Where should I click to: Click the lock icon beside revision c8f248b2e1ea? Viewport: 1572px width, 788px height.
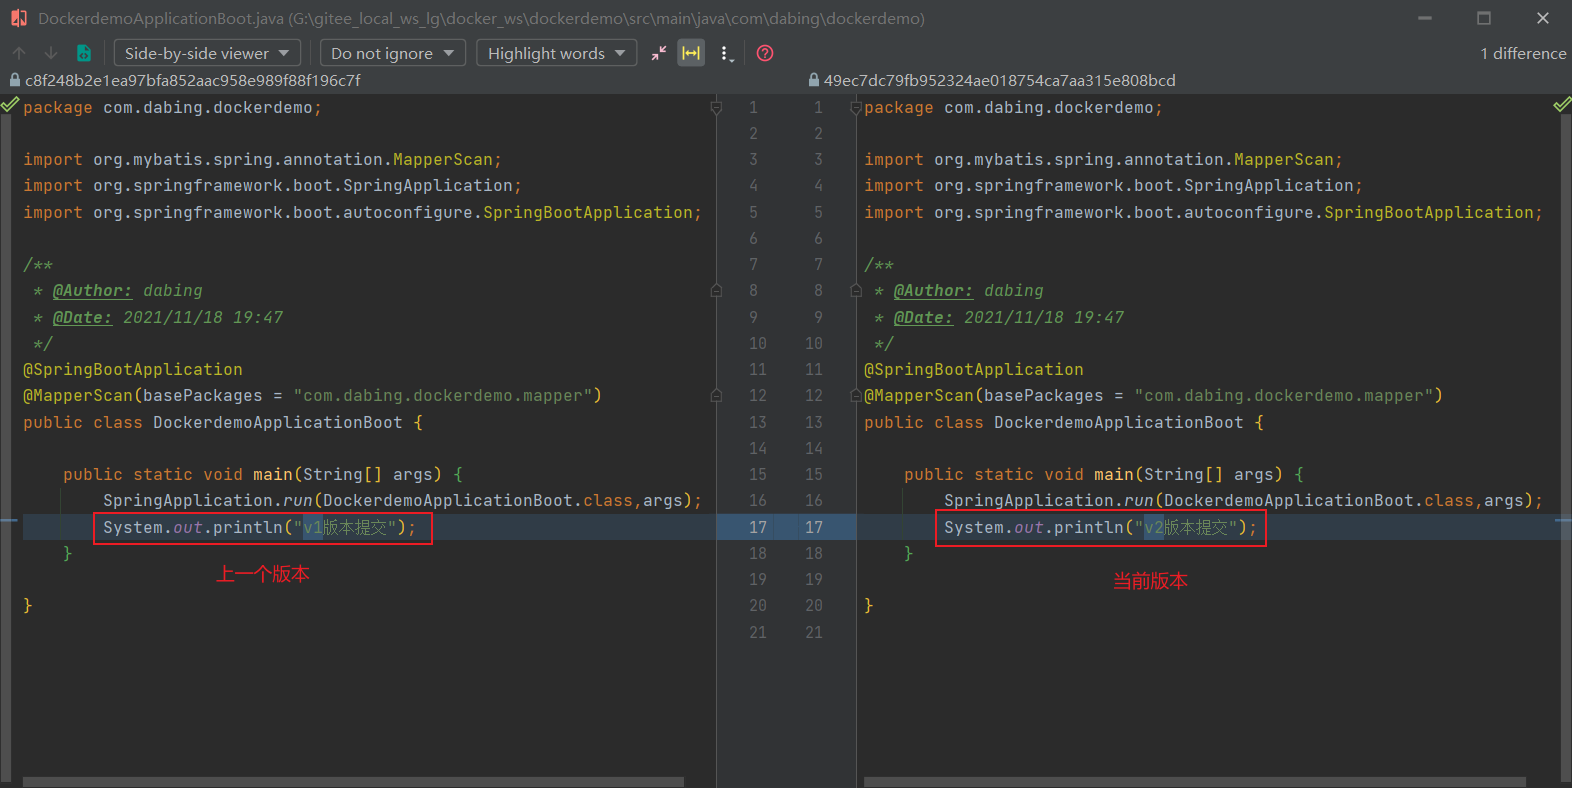[15, 80]
